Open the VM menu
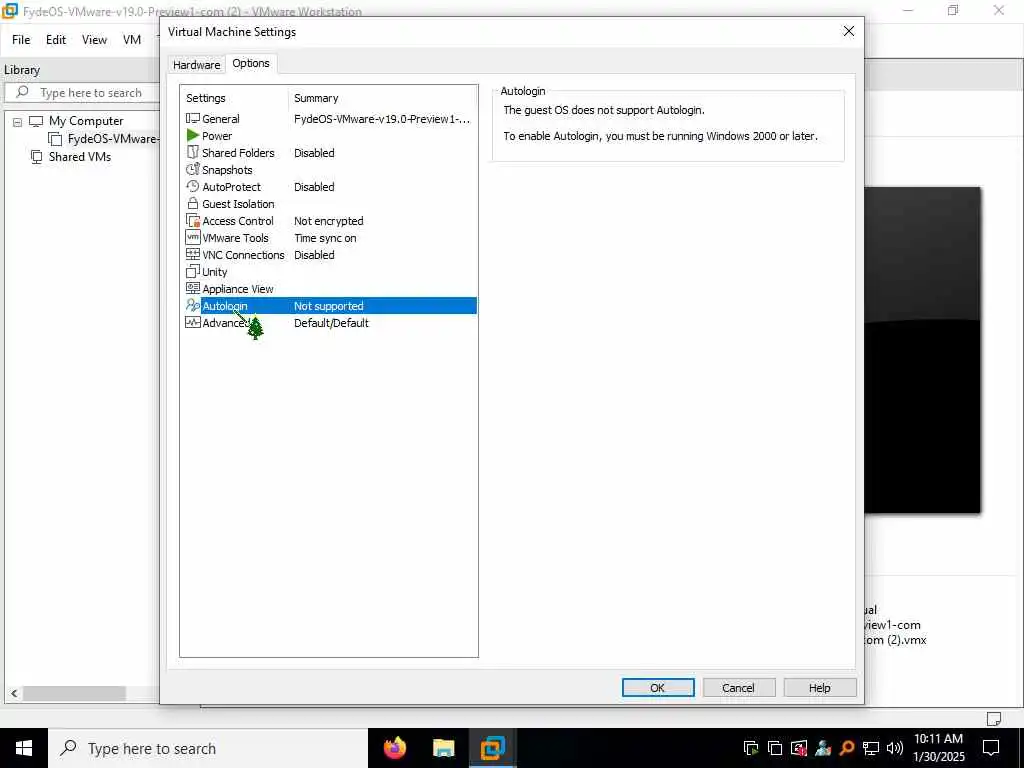Viewport: 1024px width, 768px height. tap(132, 40)
